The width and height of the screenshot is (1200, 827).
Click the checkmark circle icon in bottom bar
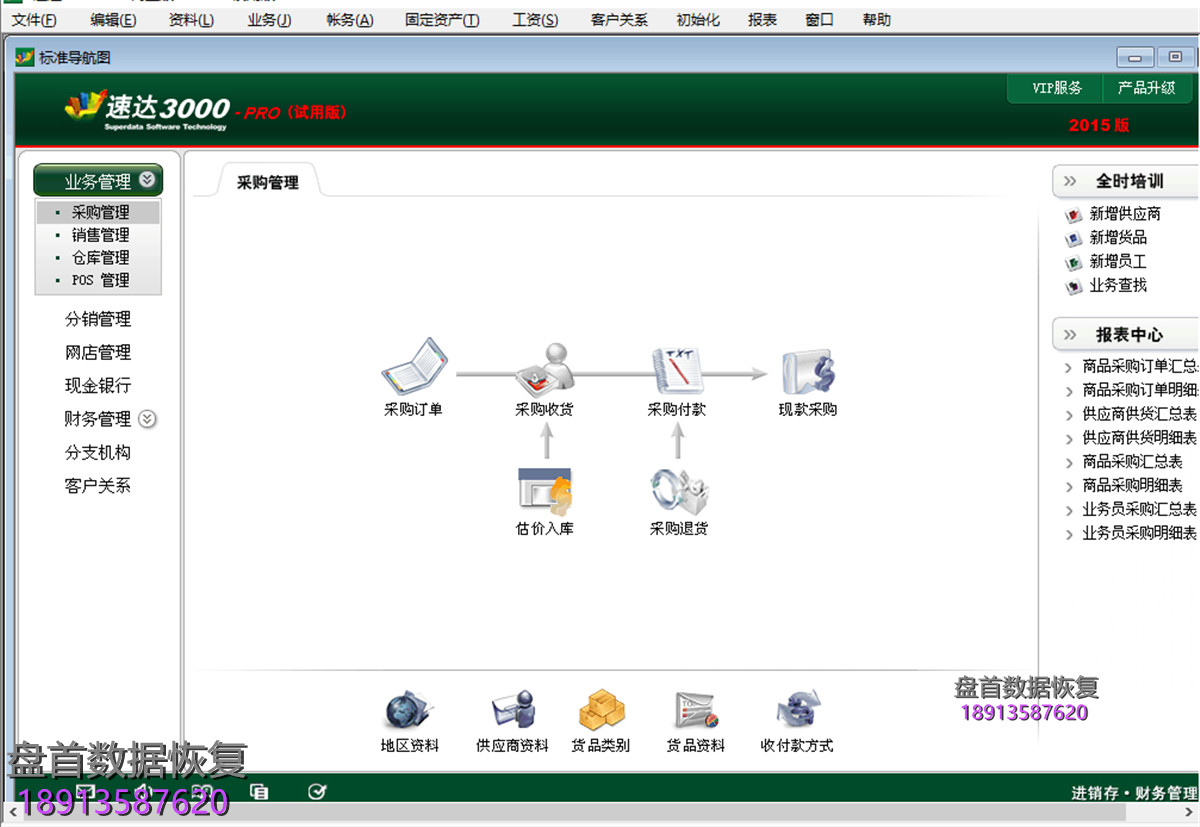[x=317, y=792]
